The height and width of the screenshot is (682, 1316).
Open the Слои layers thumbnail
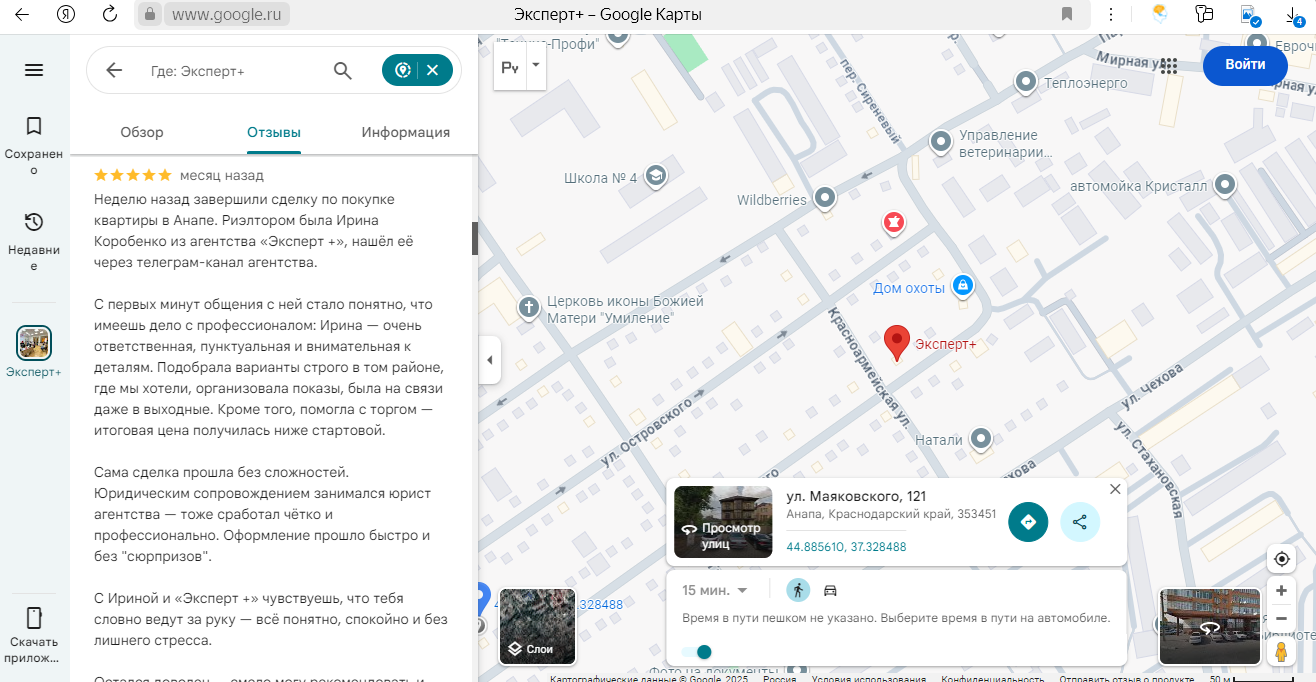tap(537, 627)
